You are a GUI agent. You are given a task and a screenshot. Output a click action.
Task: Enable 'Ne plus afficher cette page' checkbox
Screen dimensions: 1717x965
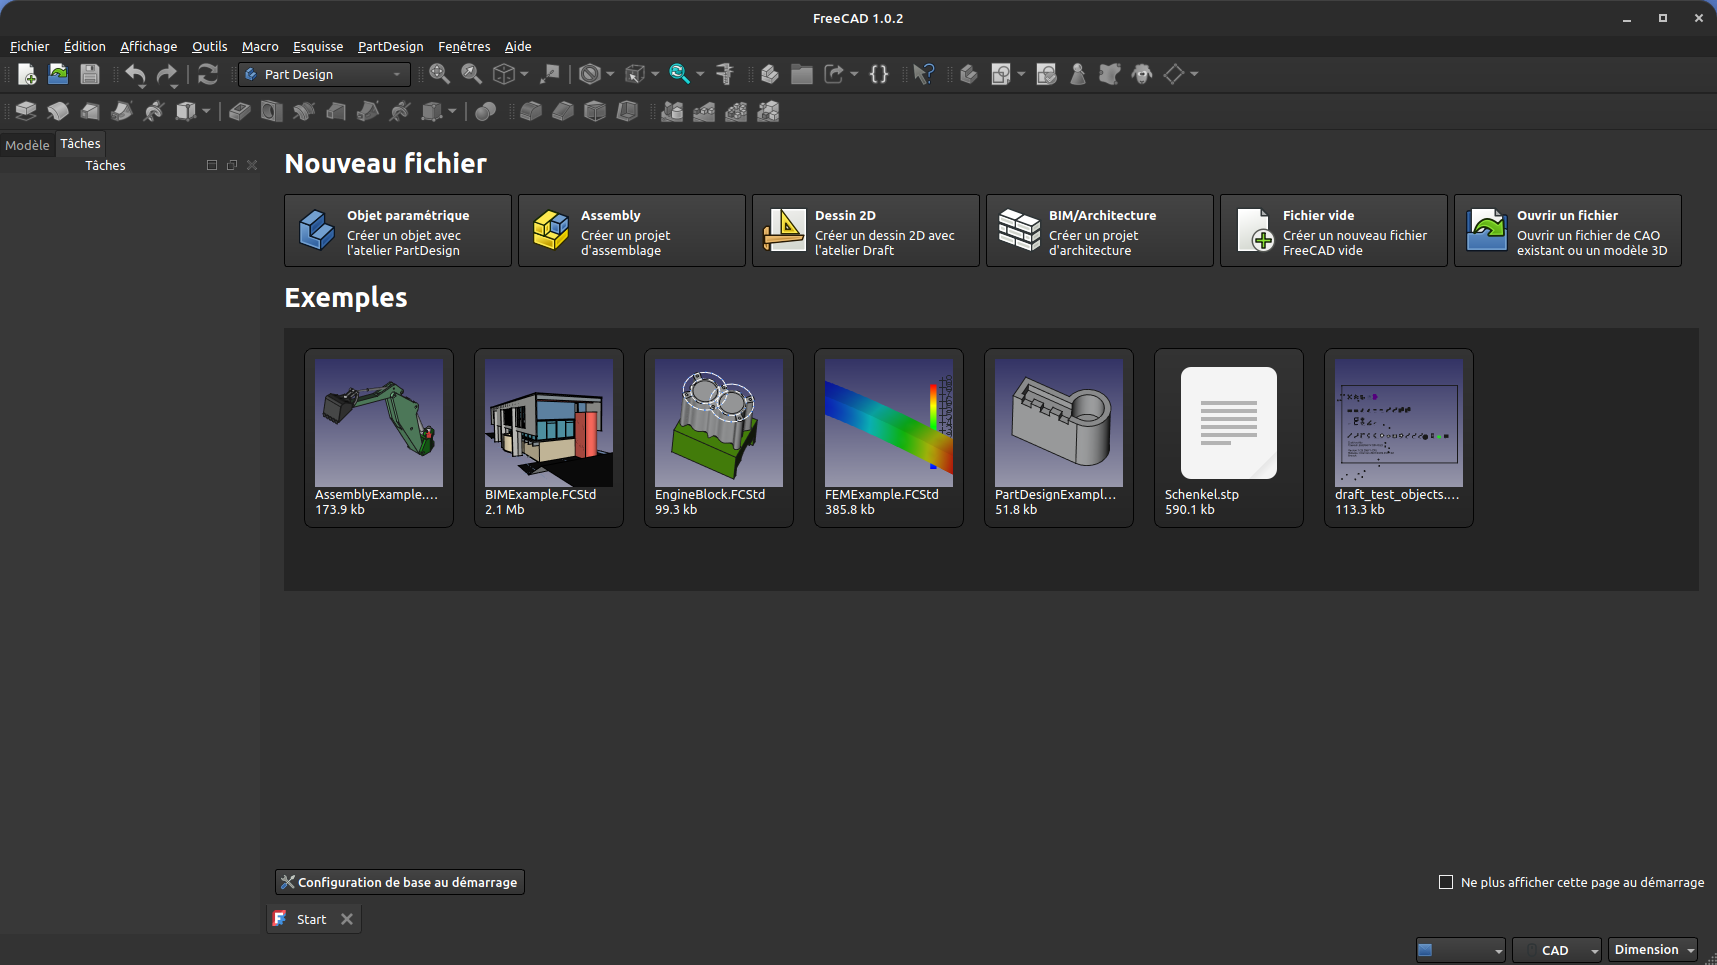pyautogui.click(x=1445, y=882)
